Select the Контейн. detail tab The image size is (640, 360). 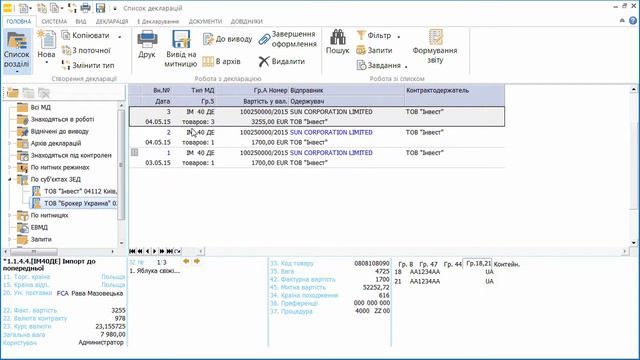(507, 264)
